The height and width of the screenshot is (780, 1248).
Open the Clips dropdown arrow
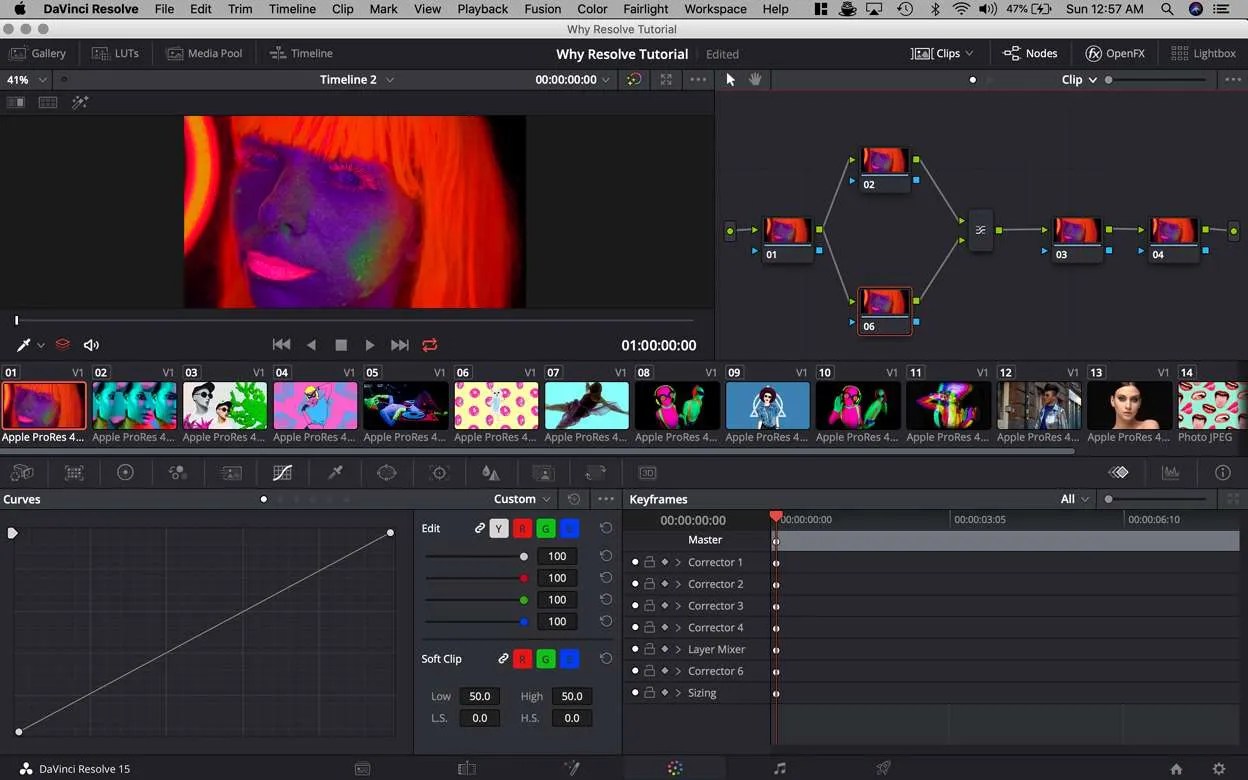[969, 54]
